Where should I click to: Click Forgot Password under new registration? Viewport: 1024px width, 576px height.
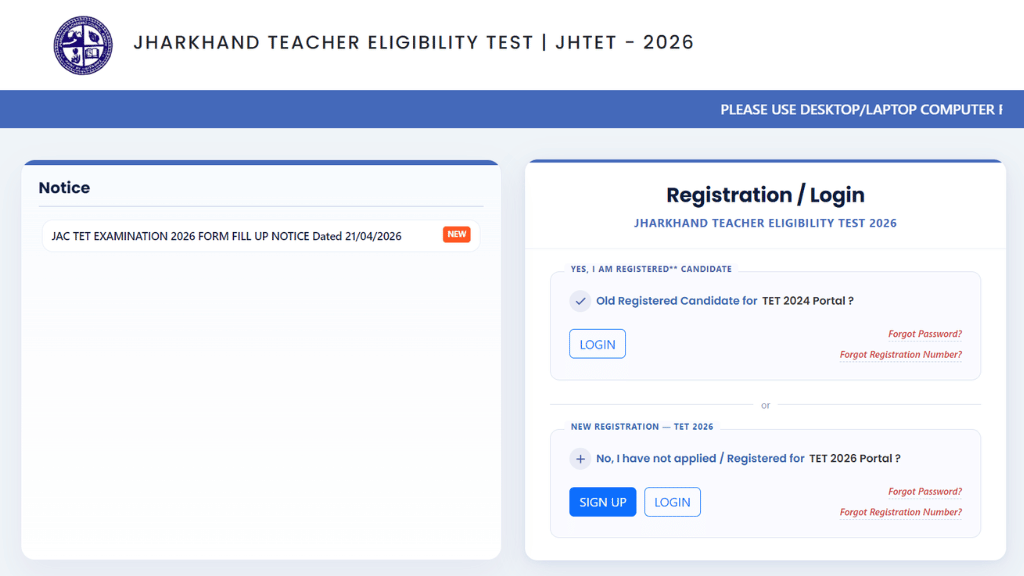pos(924,491)
